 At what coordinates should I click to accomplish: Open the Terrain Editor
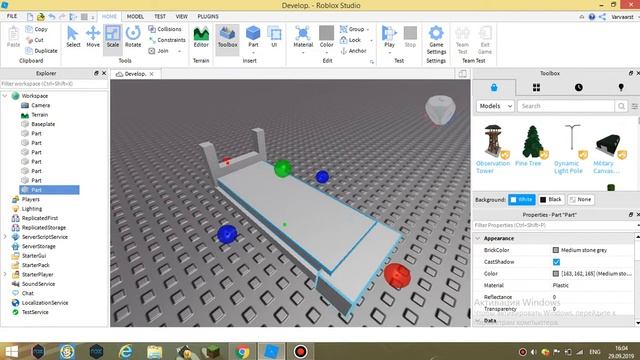tap(201, 37)
